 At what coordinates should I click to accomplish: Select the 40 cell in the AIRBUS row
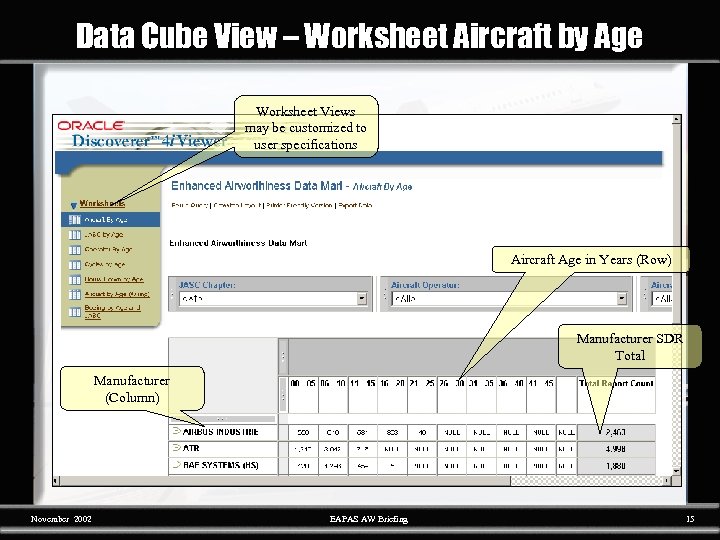pos(422,433)
